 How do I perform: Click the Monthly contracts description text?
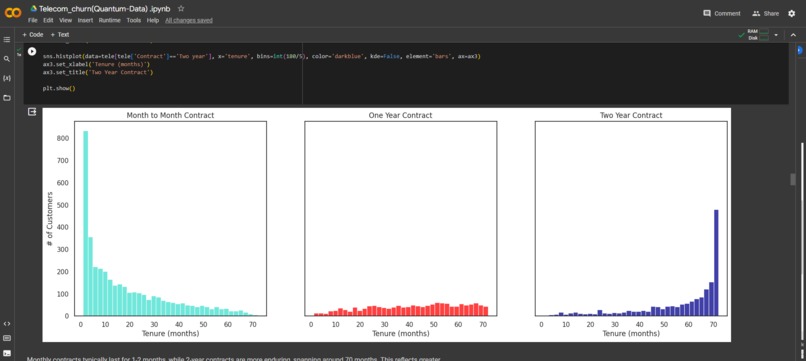coord(234,358)
